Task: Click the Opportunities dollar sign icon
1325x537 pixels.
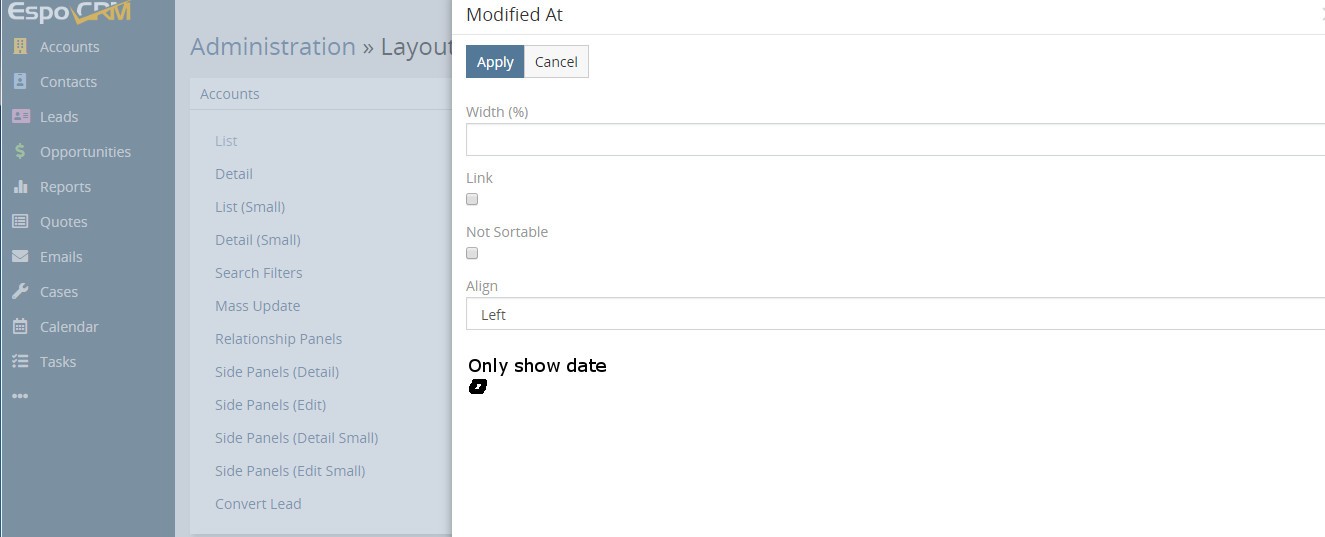Action: (20, 152)
